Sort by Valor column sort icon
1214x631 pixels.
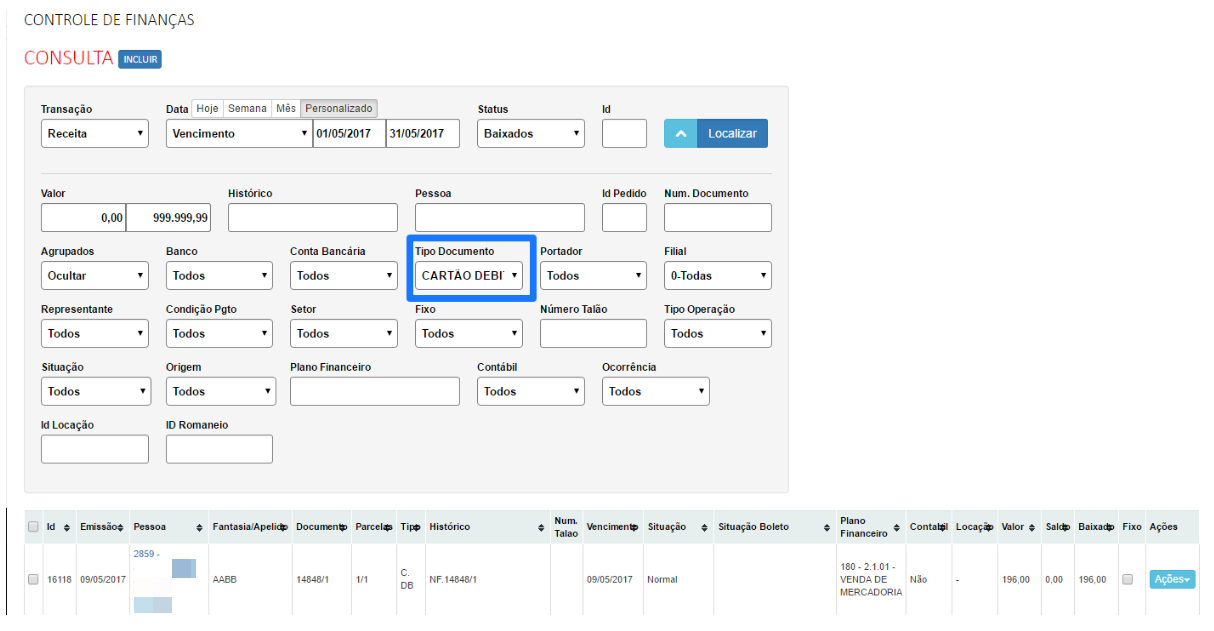tap(1032, 527)
